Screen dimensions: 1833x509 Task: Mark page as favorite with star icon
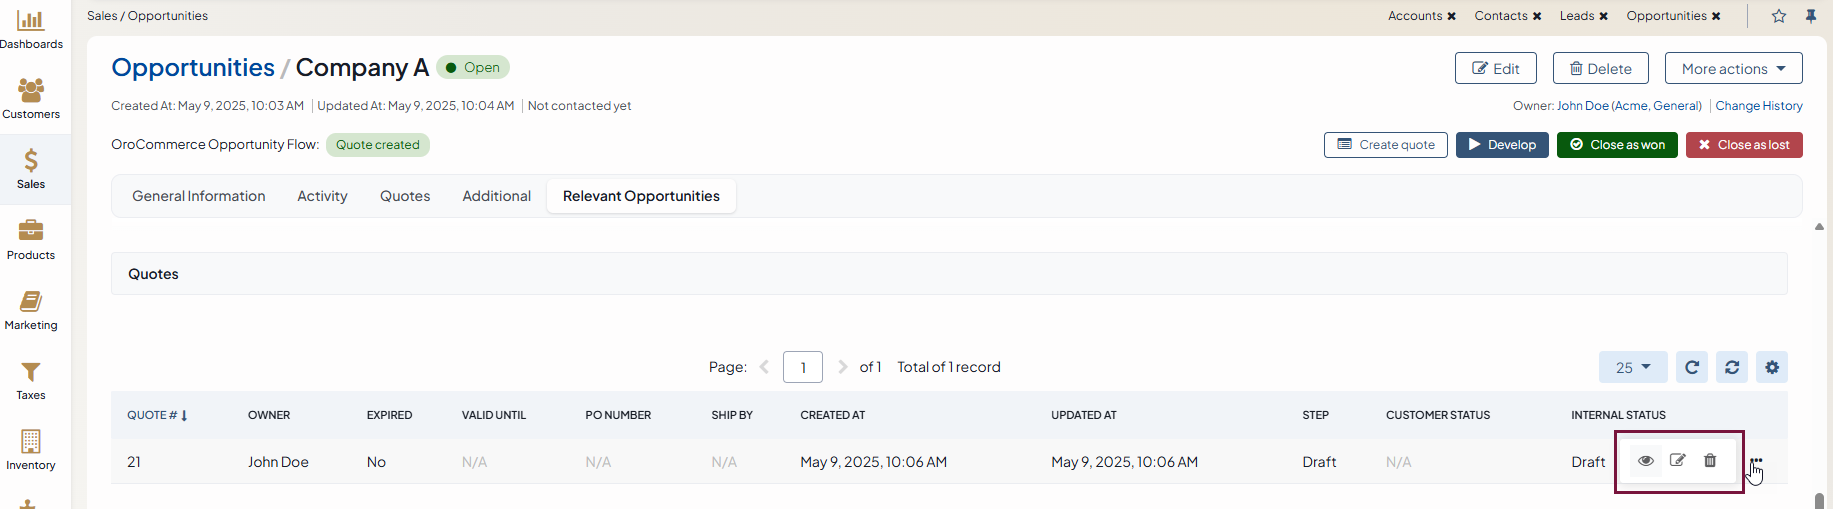[x=1779, y=16]
